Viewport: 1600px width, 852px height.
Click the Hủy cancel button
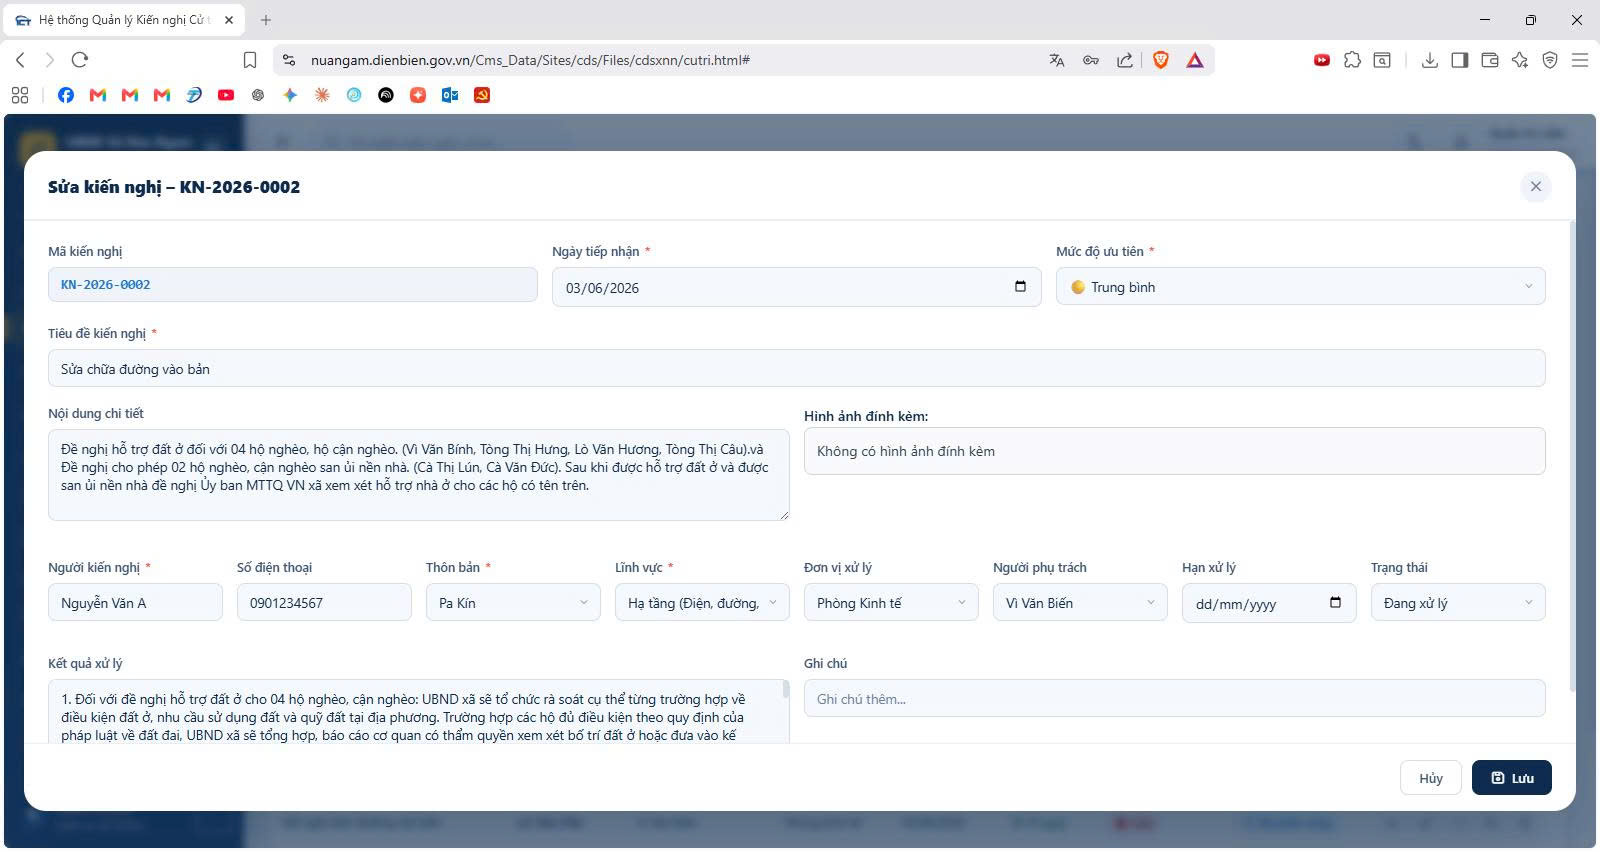[x=1431, y=778]
